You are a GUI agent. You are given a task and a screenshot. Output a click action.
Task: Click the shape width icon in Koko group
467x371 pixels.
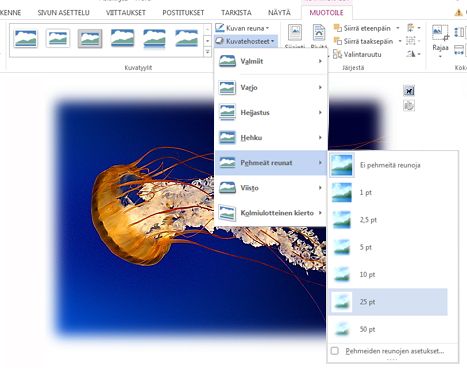click(459, 50)
